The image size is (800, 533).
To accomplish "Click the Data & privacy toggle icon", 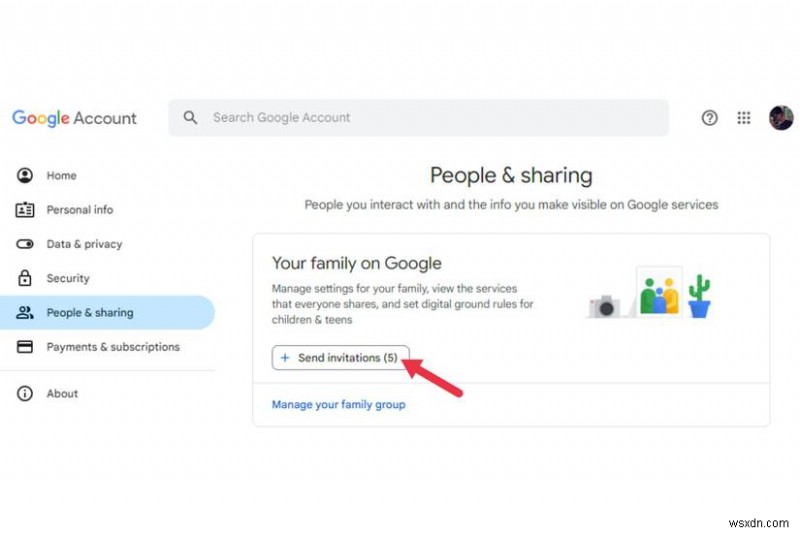I will coord(24,244).
